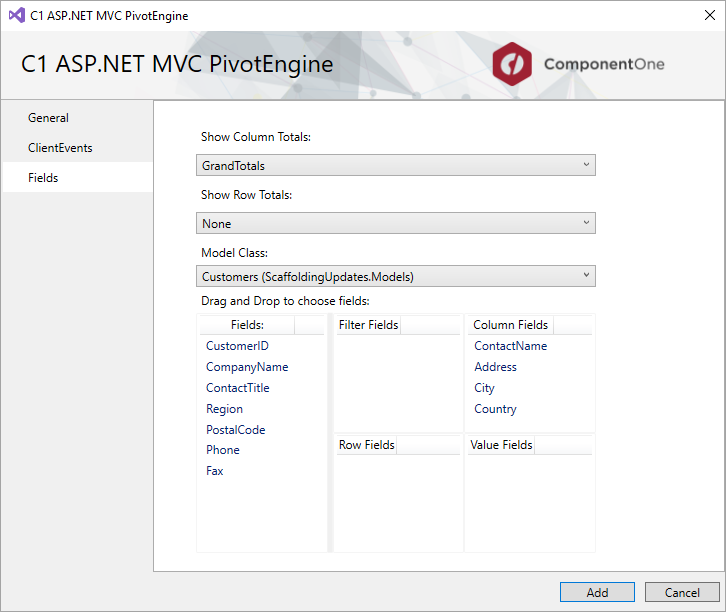Select Fax in Fields list
The image size is (726, 612).
214,471
